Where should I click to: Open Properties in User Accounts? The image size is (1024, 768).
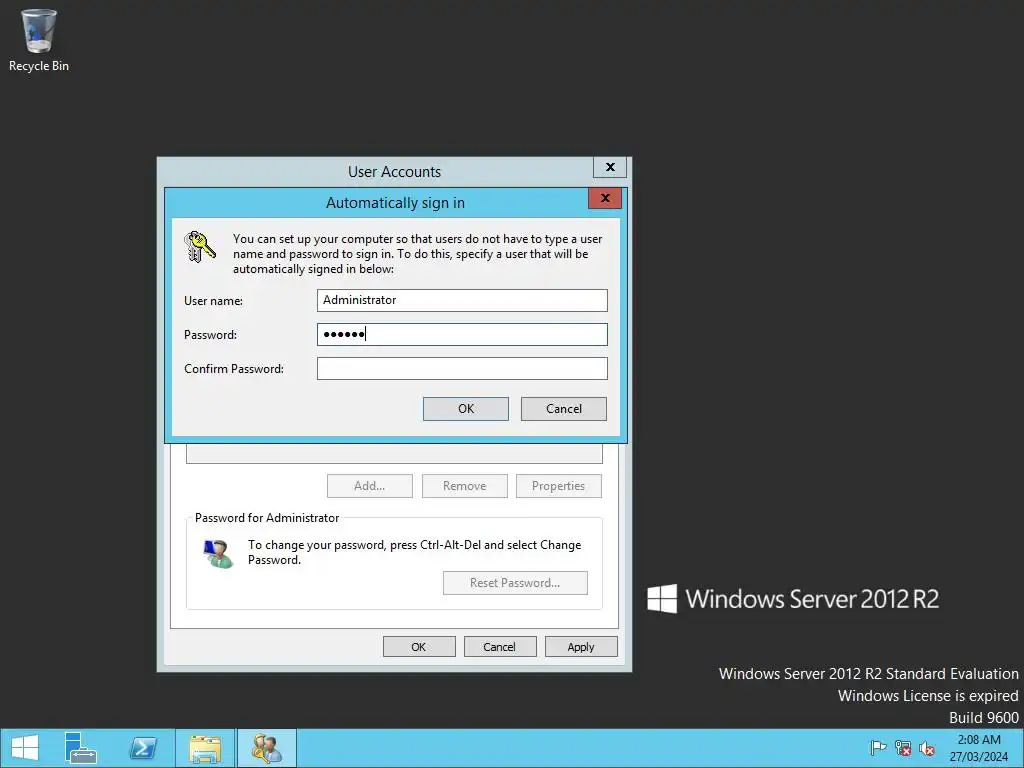(558, 486)
